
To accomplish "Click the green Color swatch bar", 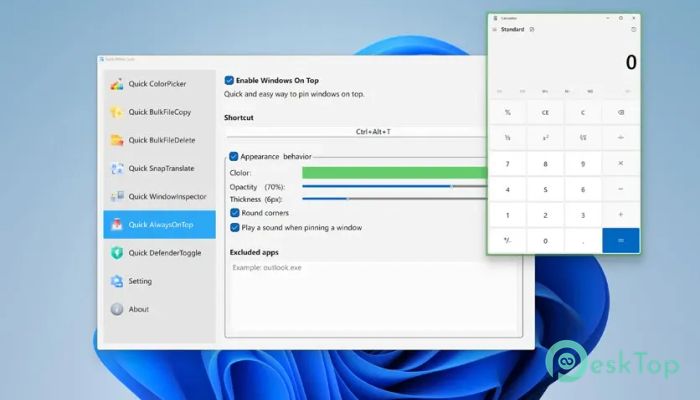I will click(394, 173).
